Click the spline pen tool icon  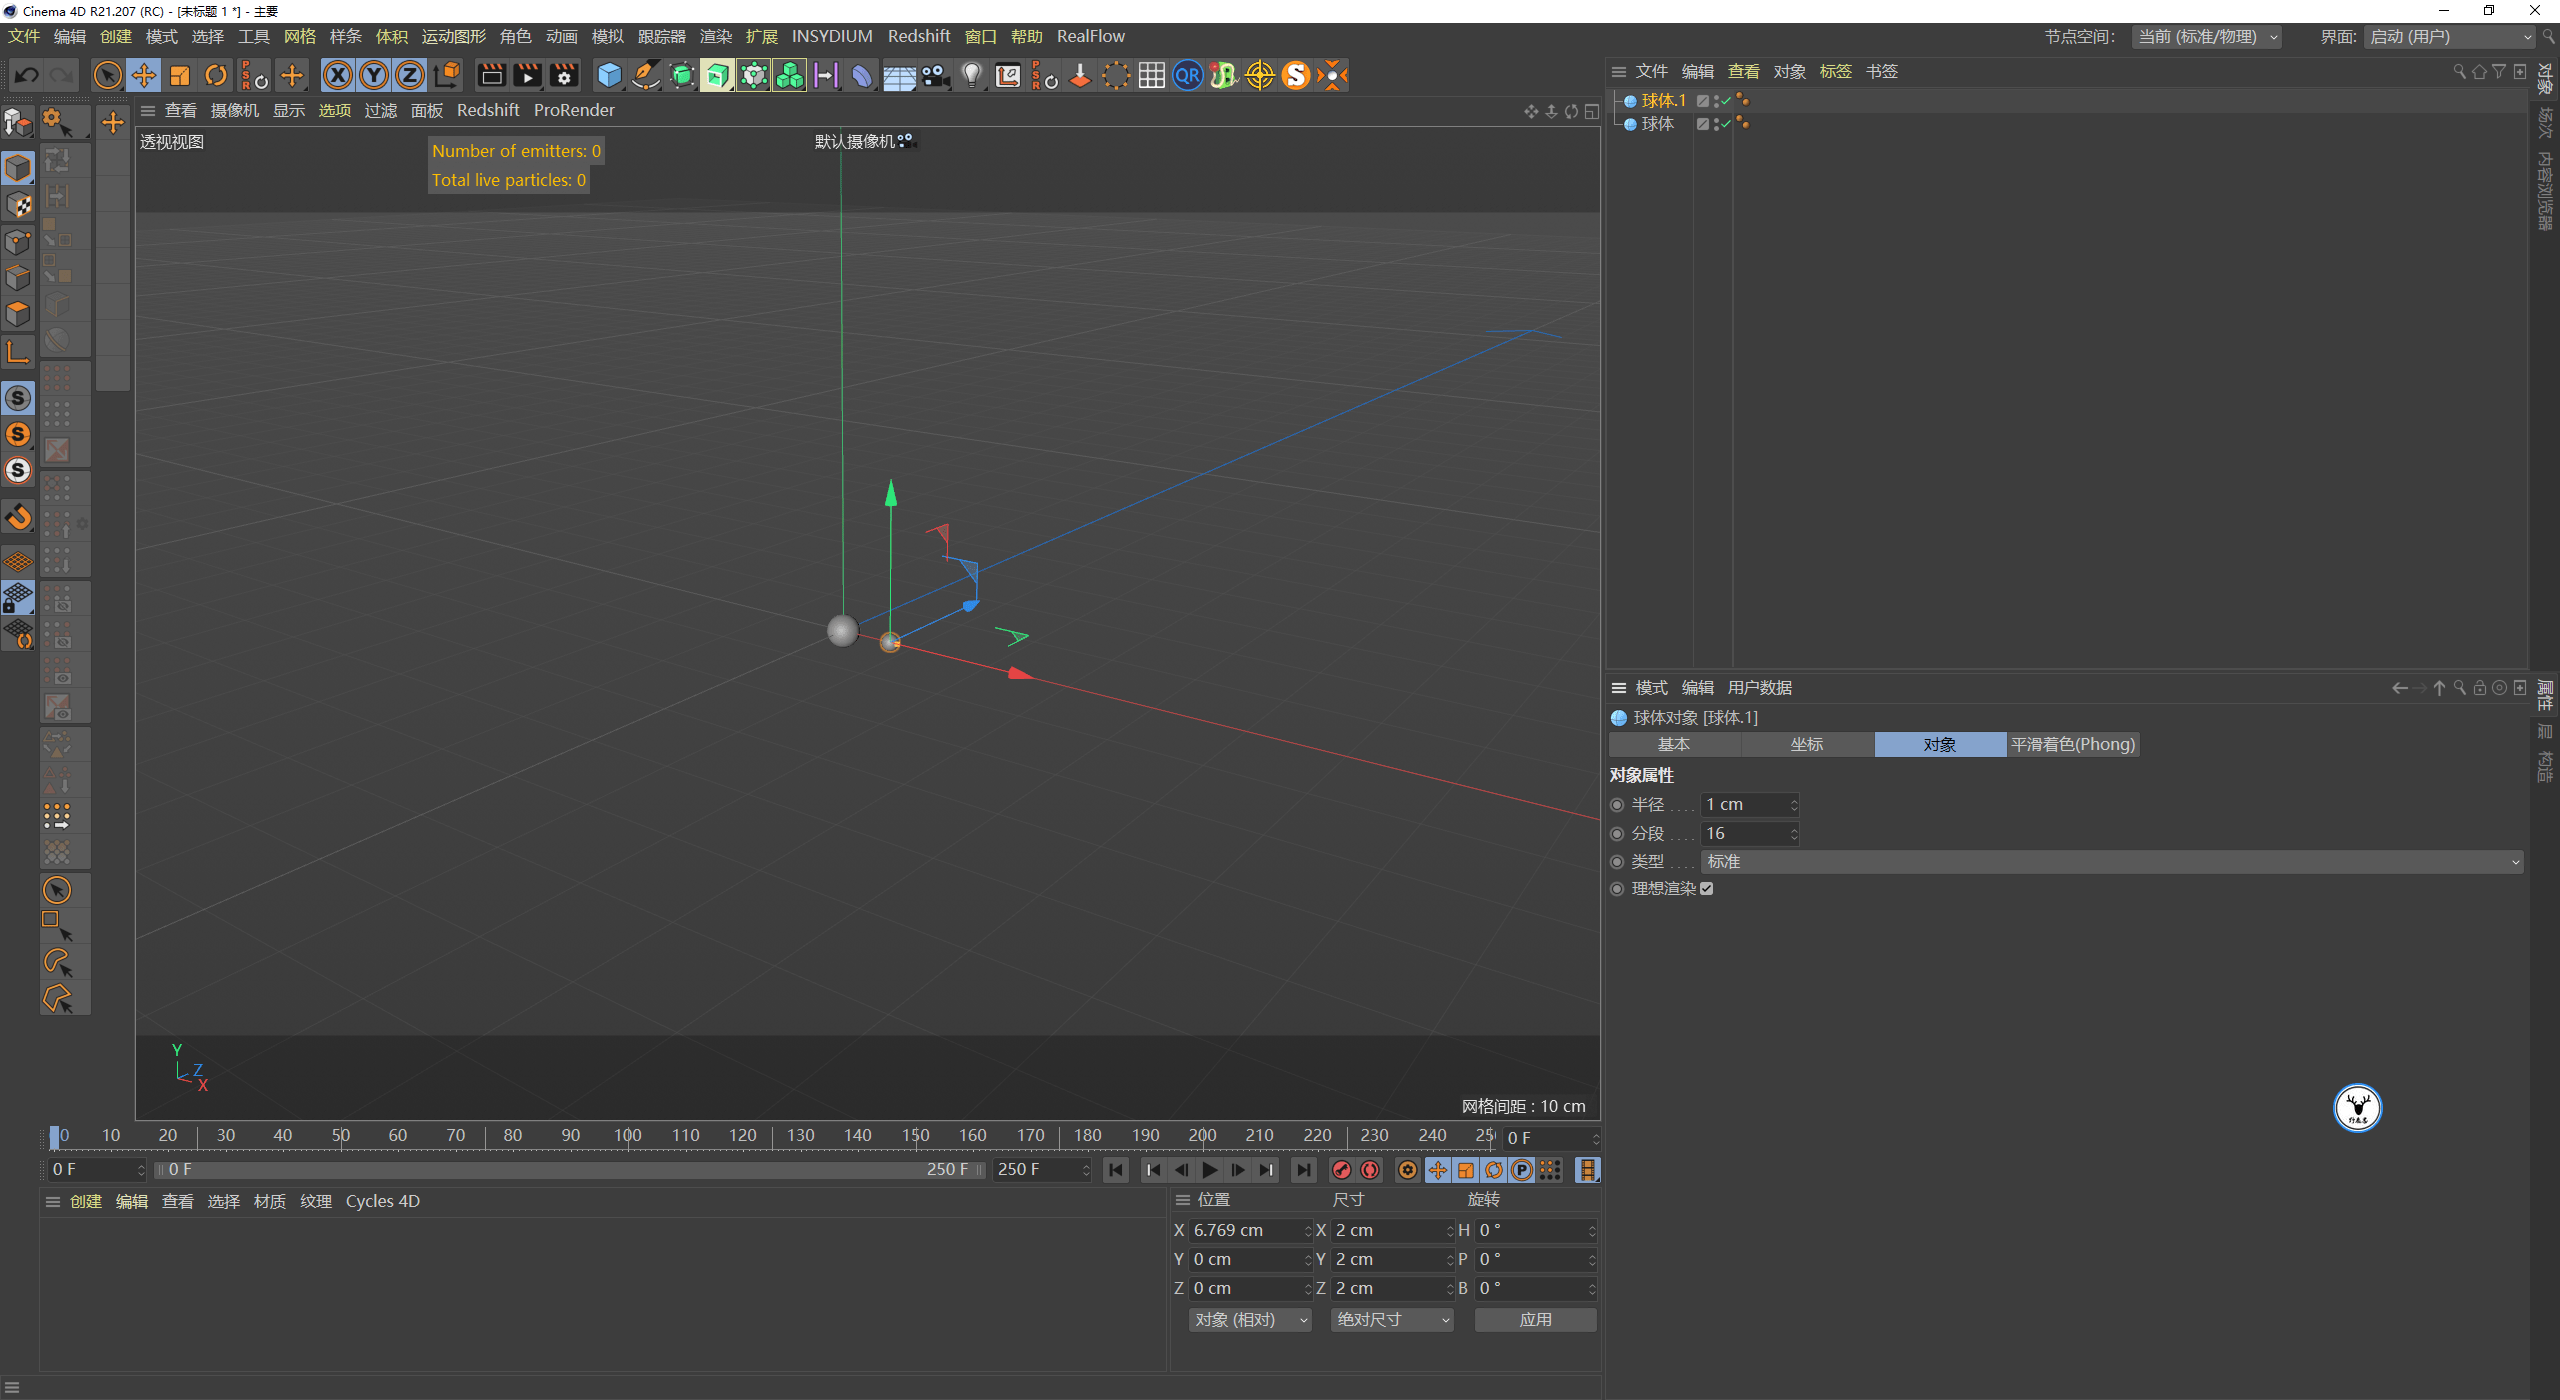[646, 75]
